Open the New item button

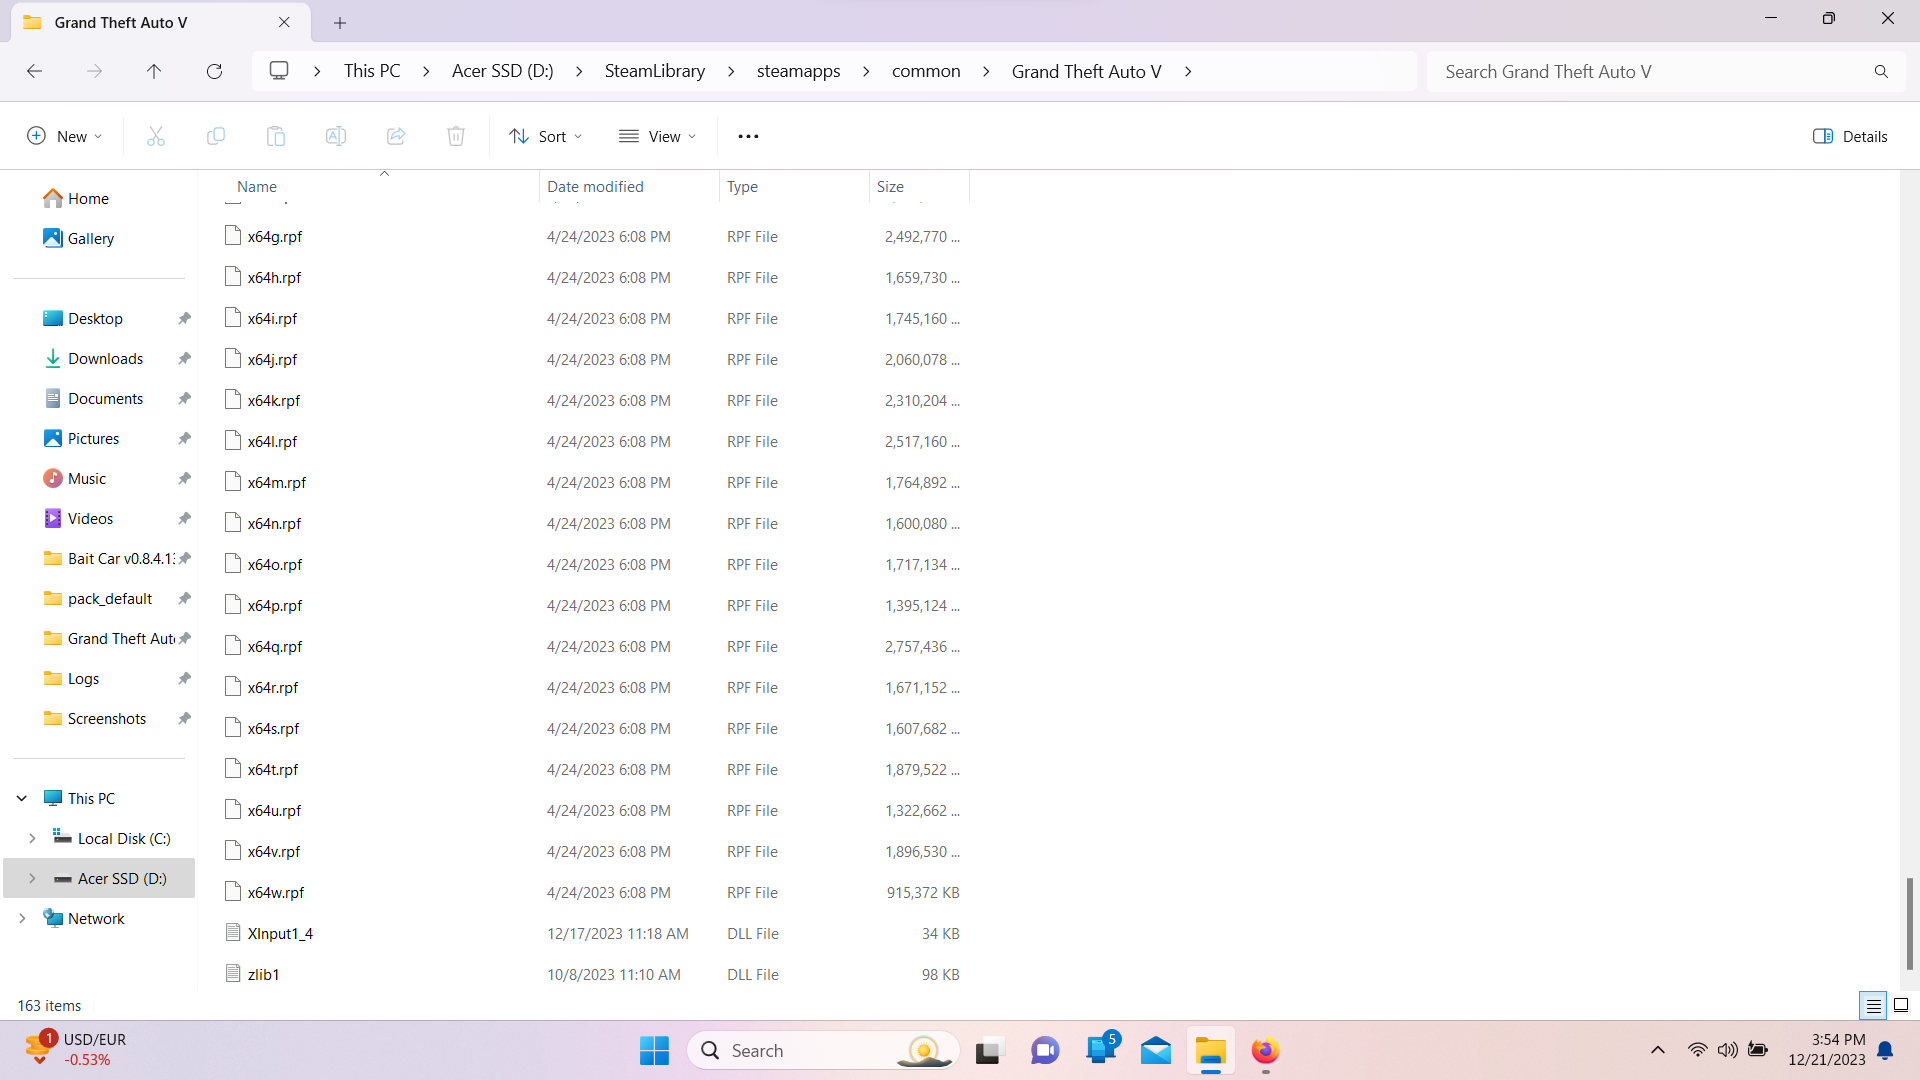(x=65, y=136)
